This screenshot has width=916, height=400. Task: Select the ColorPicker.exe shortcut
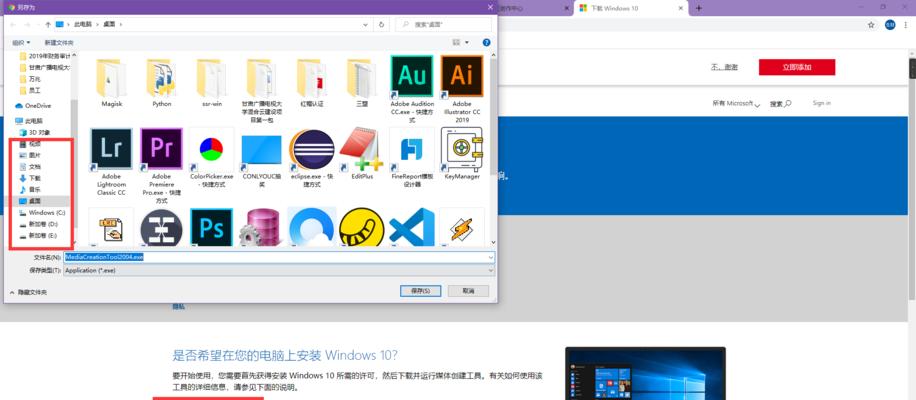pyautogui.click(x=211, y=158)
